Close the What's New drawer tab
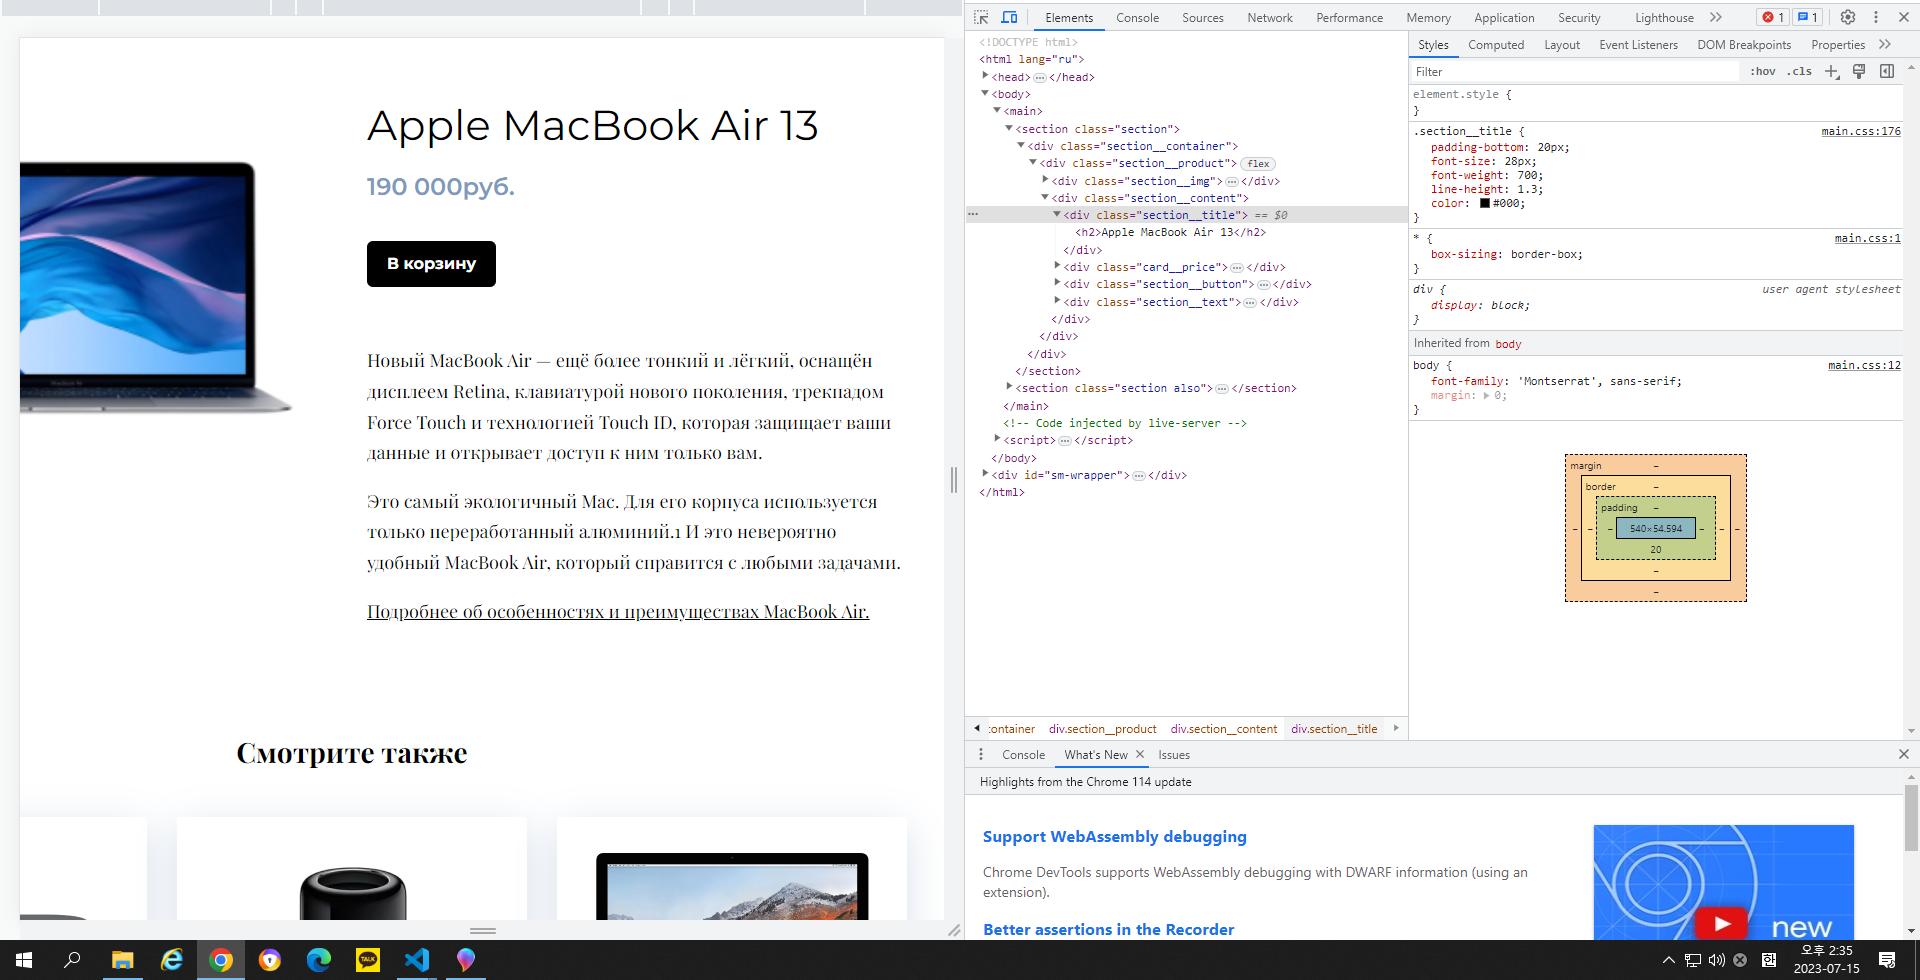Image resolution: width=1920 pixels, height=980 pixels. tap(1140, 754)
